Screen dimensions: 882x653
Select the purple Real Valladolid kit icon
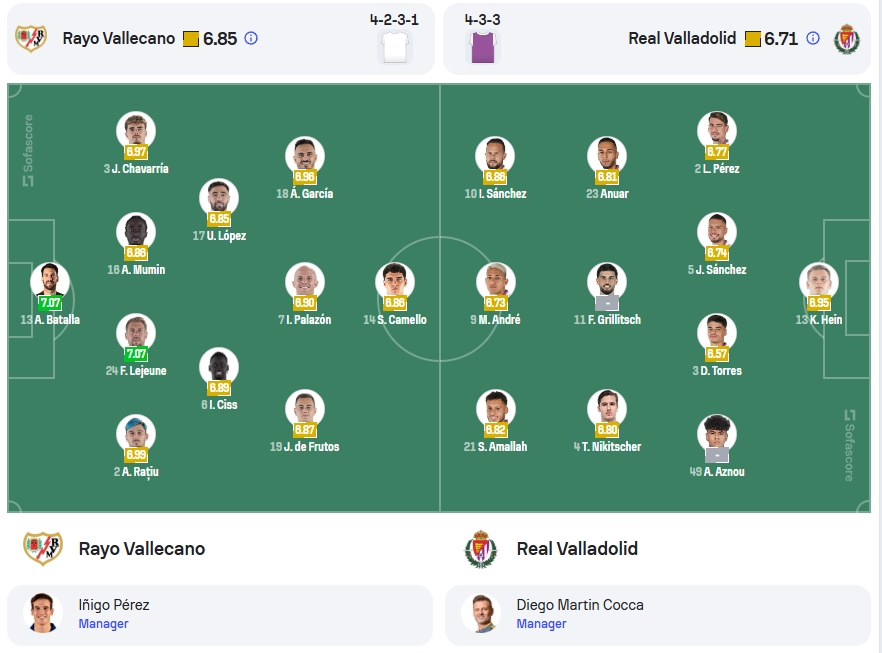click(483, 47)
